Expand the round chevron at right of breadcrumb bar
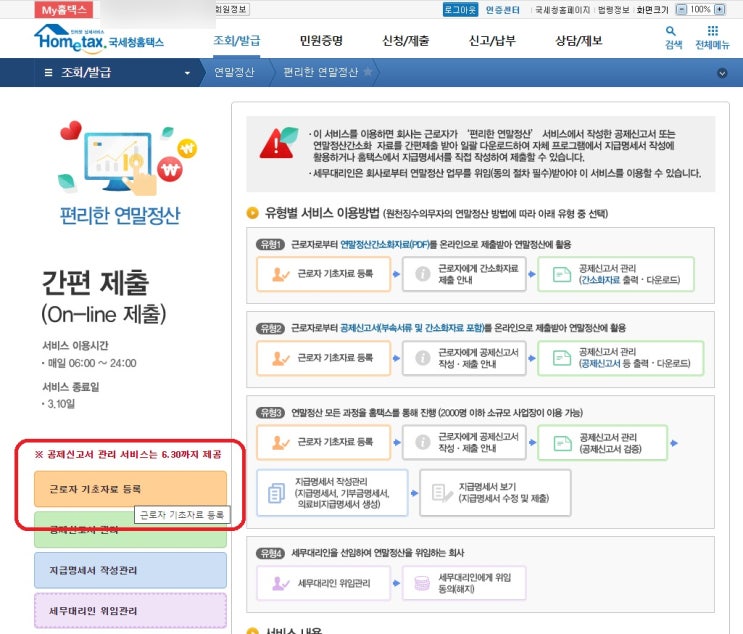 coord(722,73)
